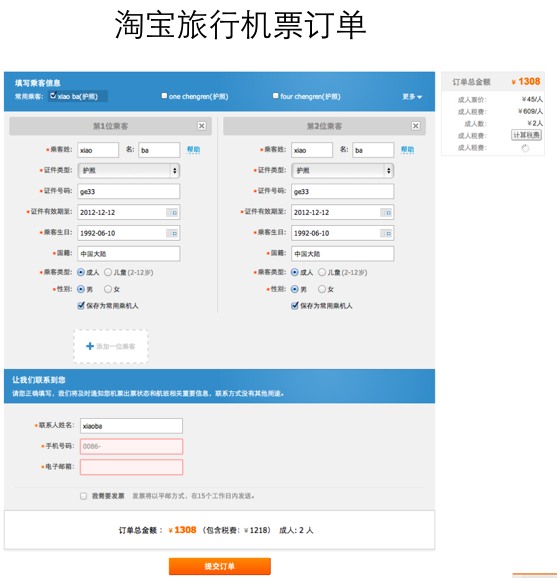559x579 pixels.
Task: Focus passenger 1 证件号码 field
Action: tap(128, 191)
